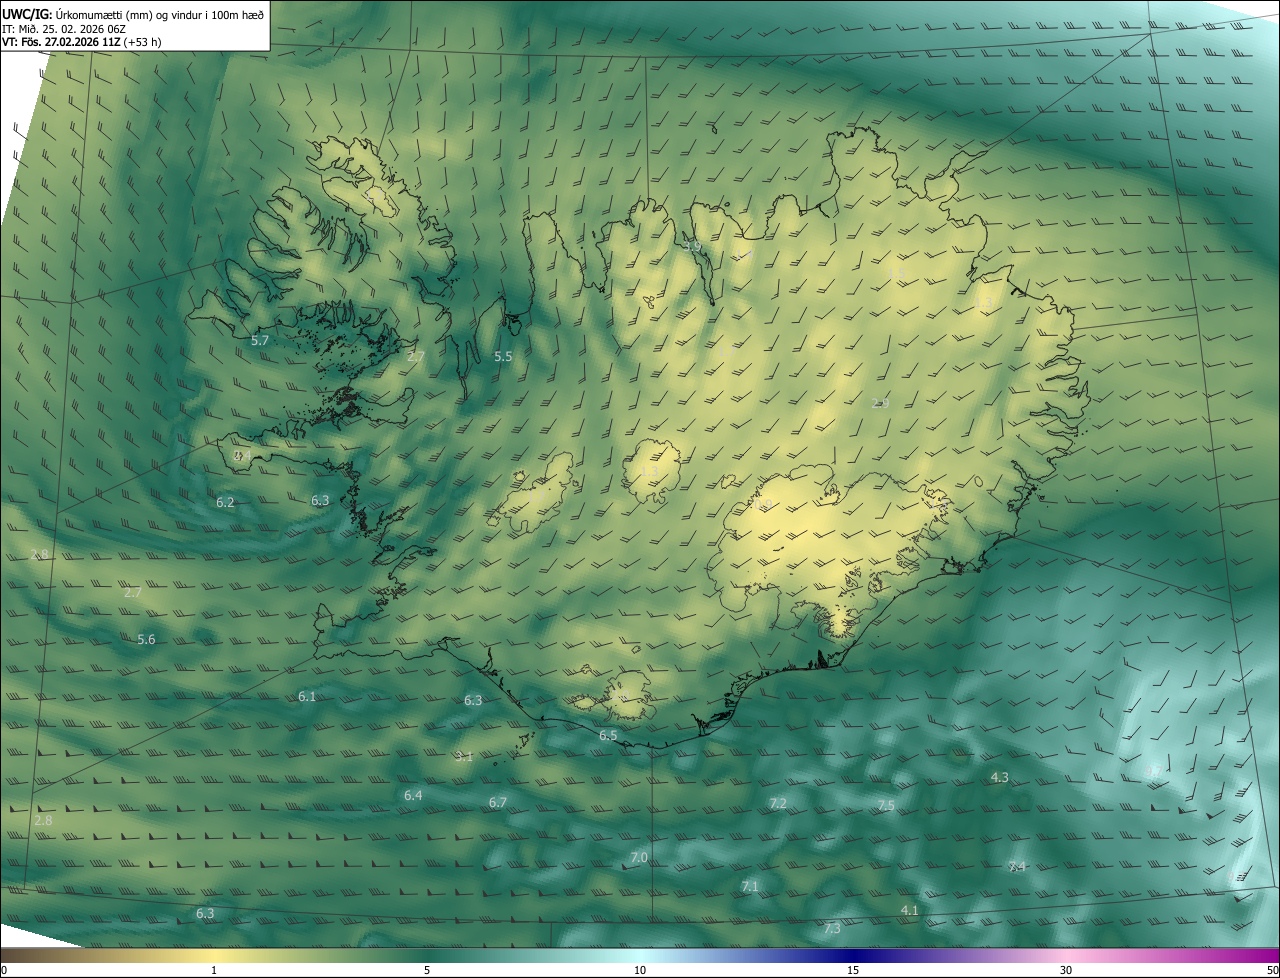Screen dimensions: 1280x978
Task: Click the 6.7 value label
Action: [x=498, y=803]
